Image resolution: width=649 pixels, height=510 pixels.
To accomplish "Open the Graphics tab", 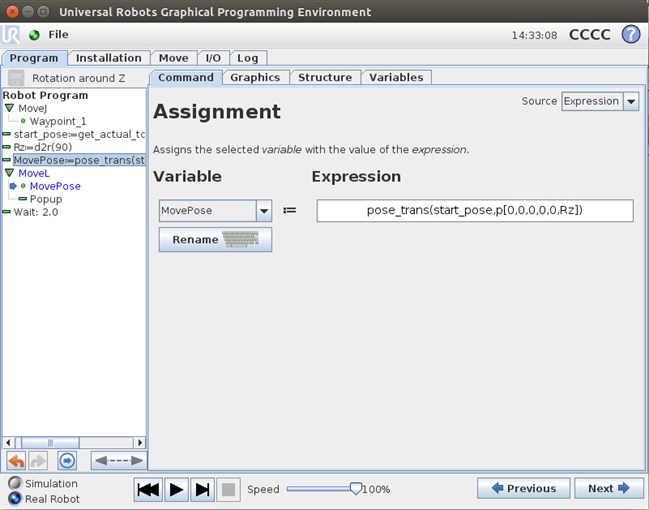I will [255, 77].
